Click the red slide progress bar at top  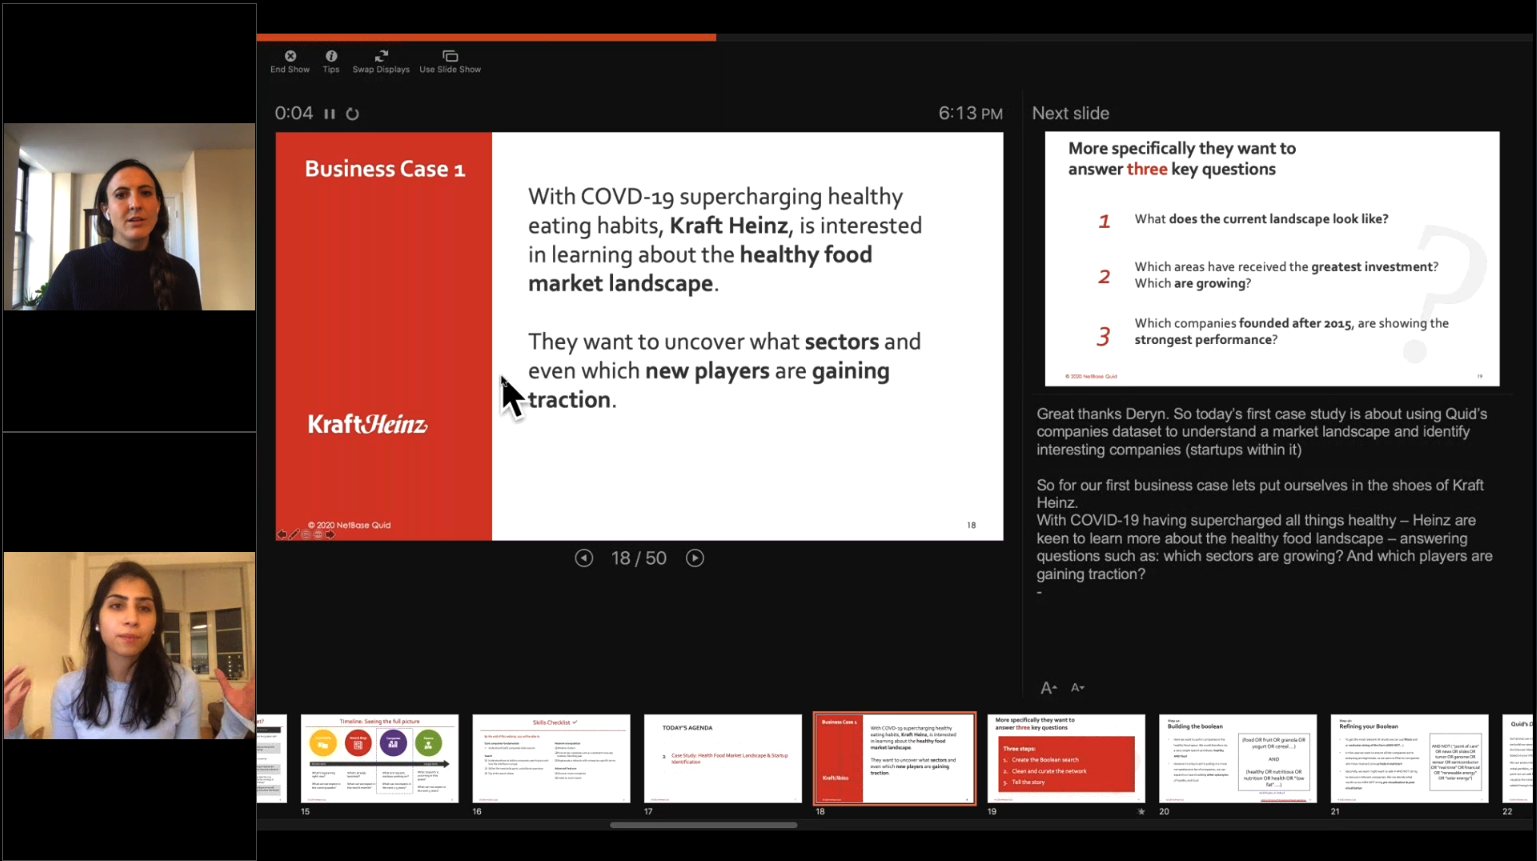click(486, 37)
